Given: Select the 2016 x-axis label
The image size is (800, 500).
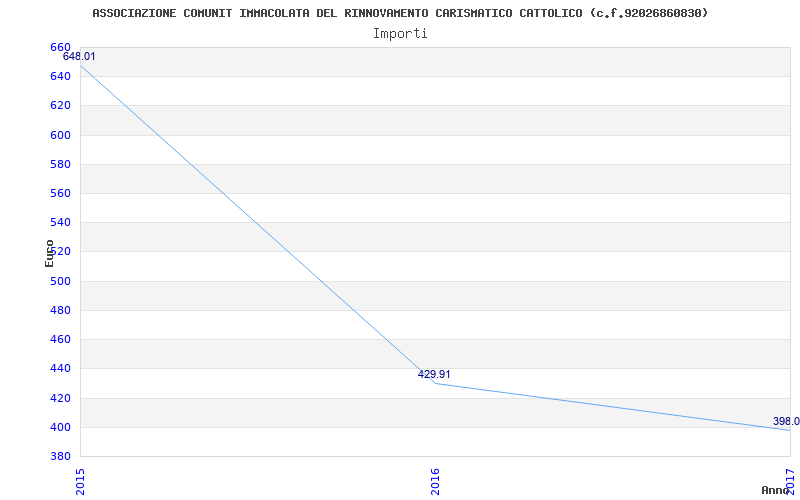Looking at the screenshot, I should click(x=435, y=481).
